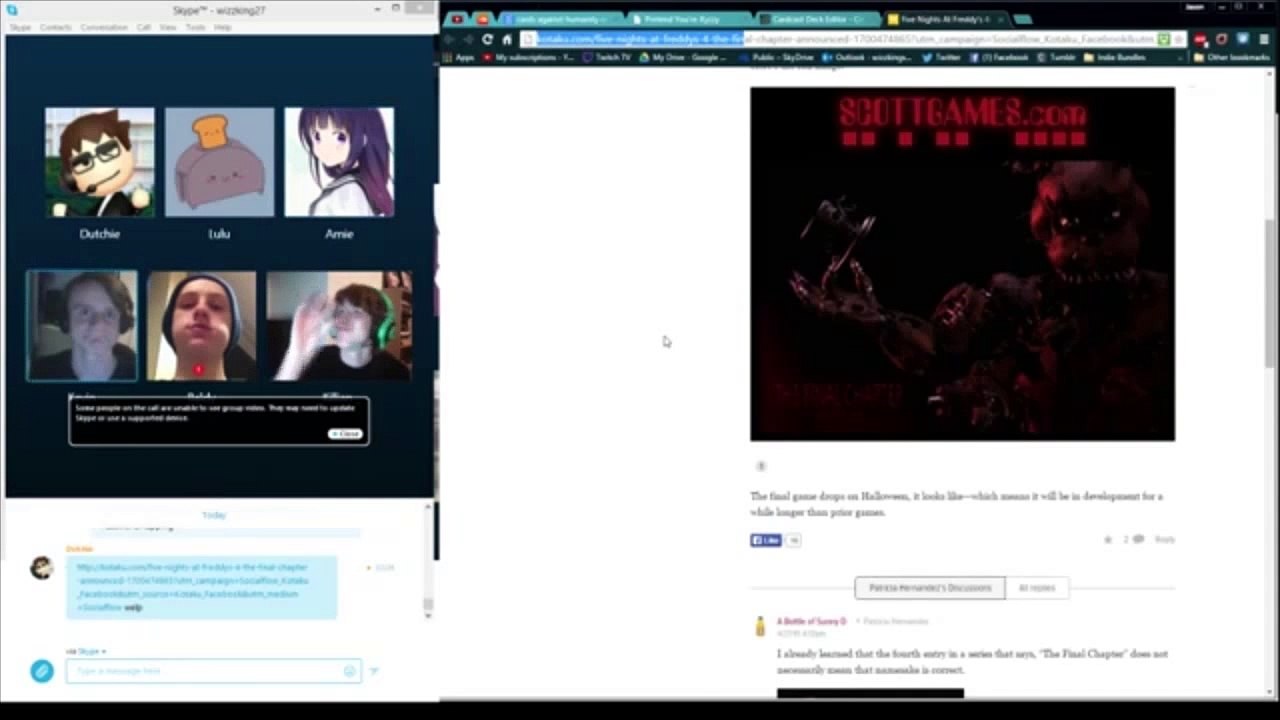This screenshot has width=1280, height=720.
Task: Open the Public SkyDrive bookmark
Action: point(777,58)
